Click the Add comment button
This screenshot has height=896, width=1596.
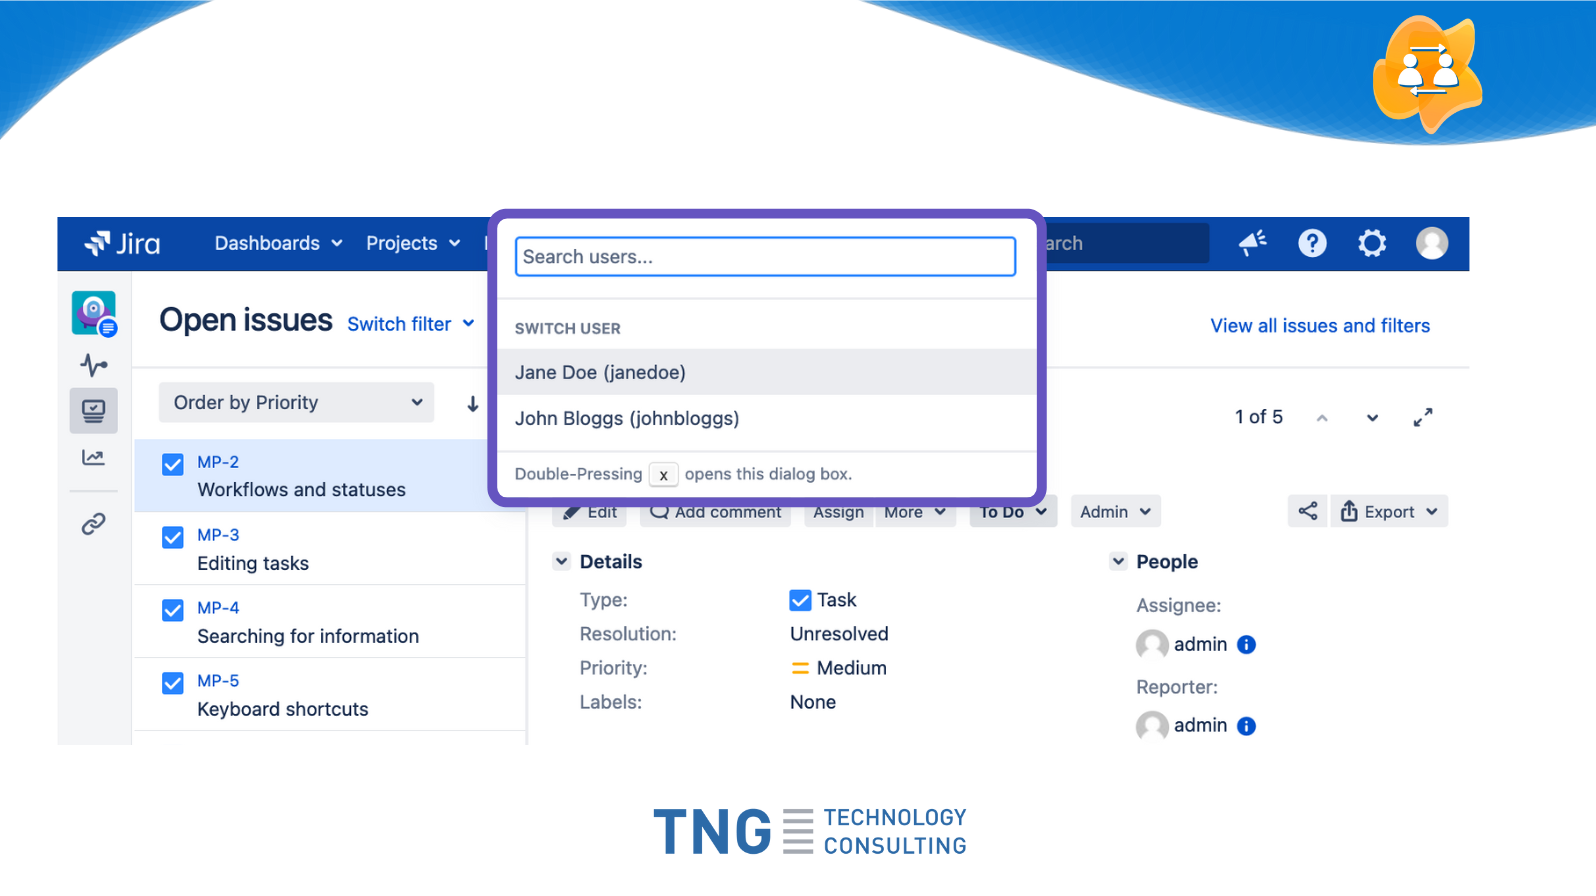(716, 514)
